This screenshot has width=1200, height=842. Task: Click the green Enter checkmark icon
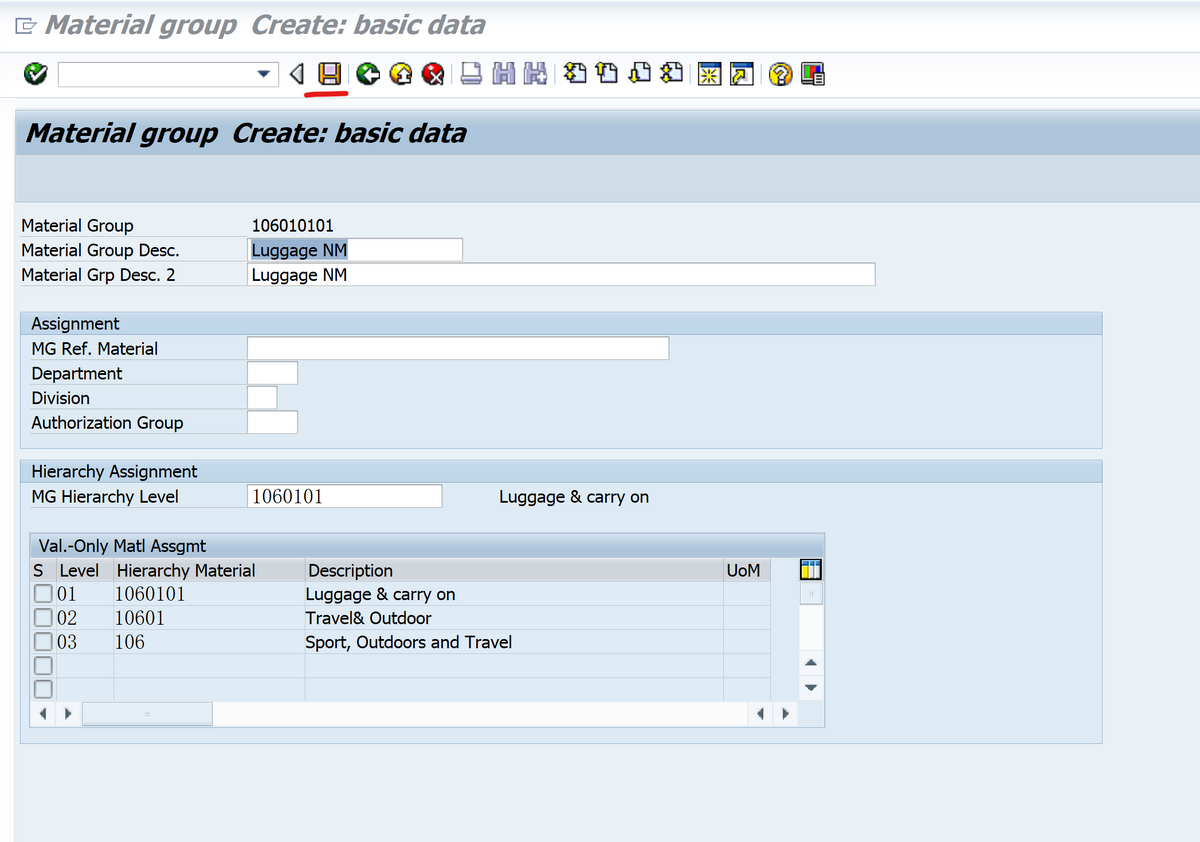(x=34, y=74)
